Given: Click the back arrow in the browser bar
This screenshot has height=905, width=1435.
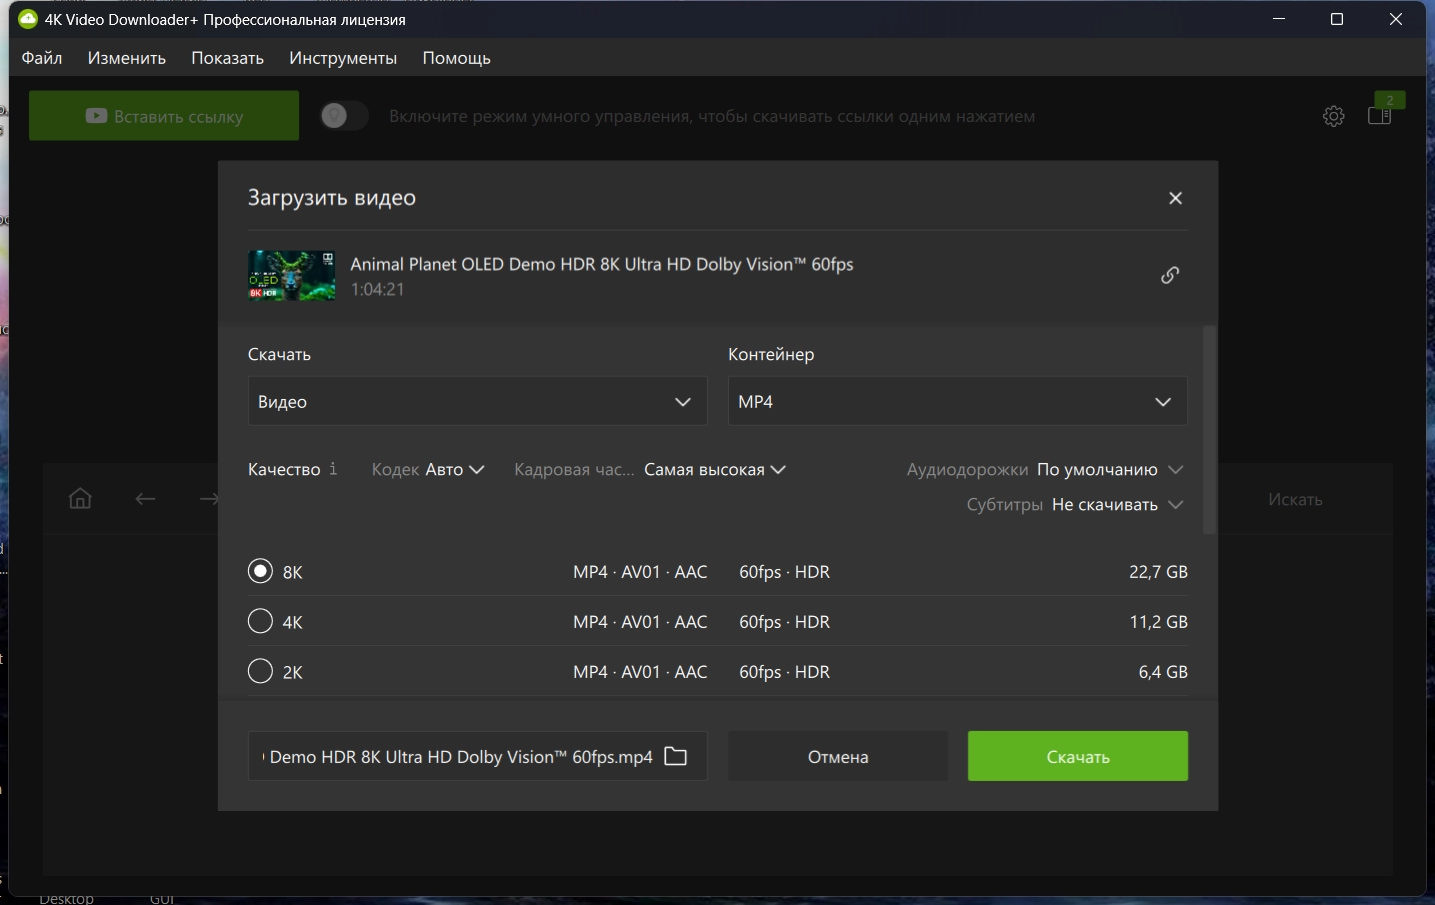Looking at the screenshot, I should coord(146,498).
